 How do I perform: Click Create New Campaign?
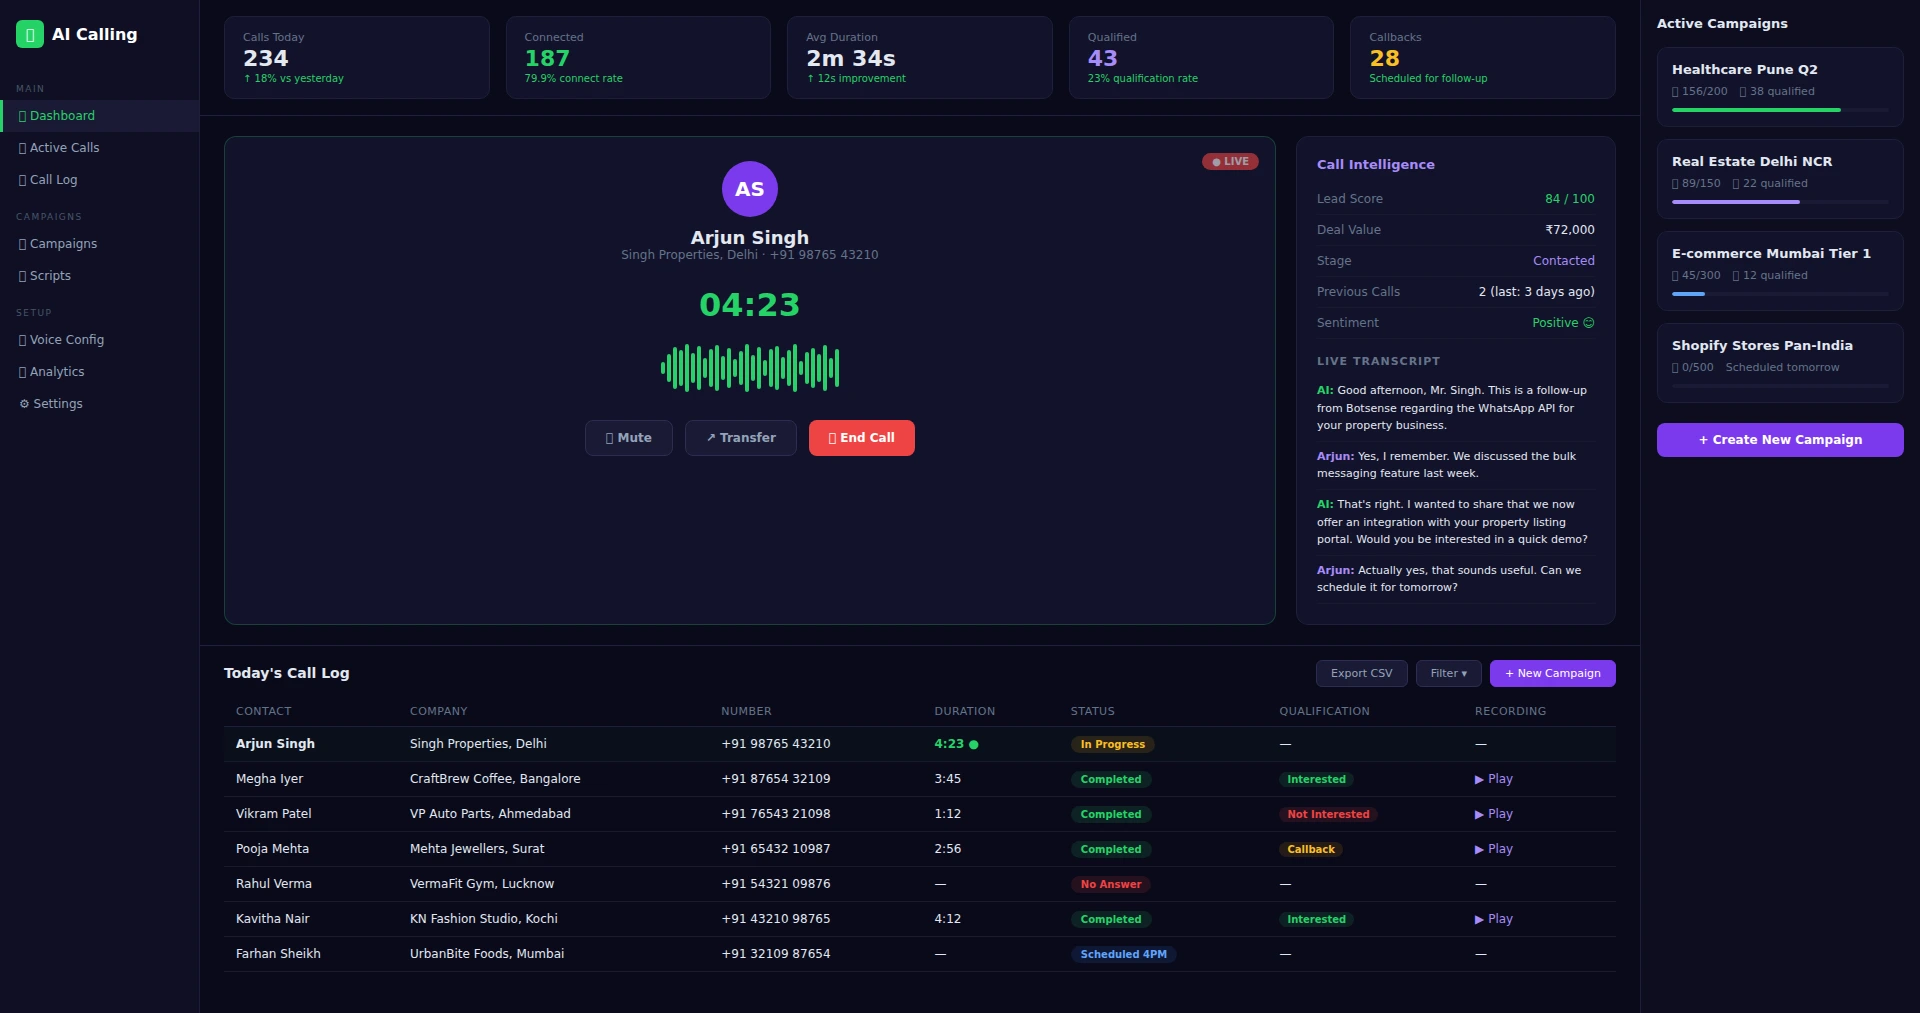click(x=1779, y=440)
